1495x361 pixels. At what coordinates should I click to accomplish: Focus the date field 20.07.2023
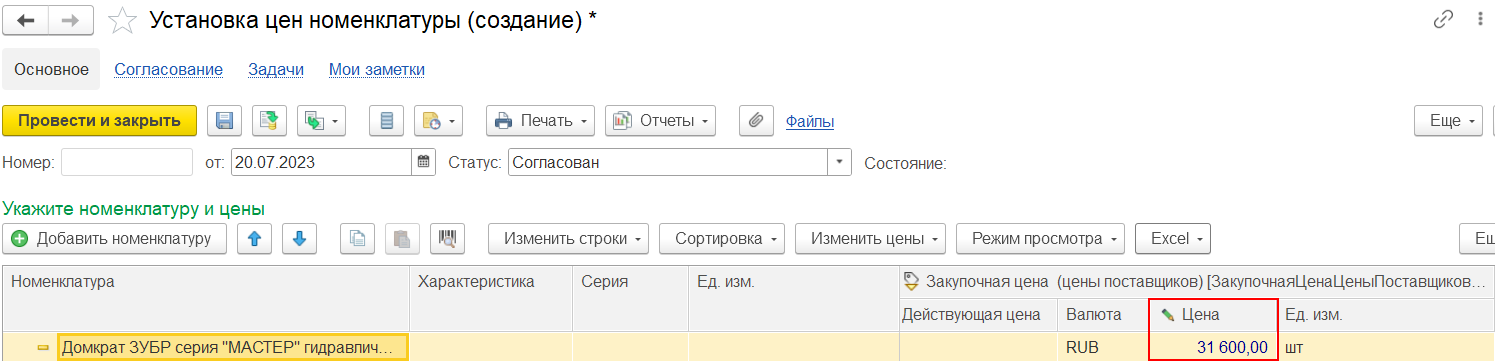(322, 162)
